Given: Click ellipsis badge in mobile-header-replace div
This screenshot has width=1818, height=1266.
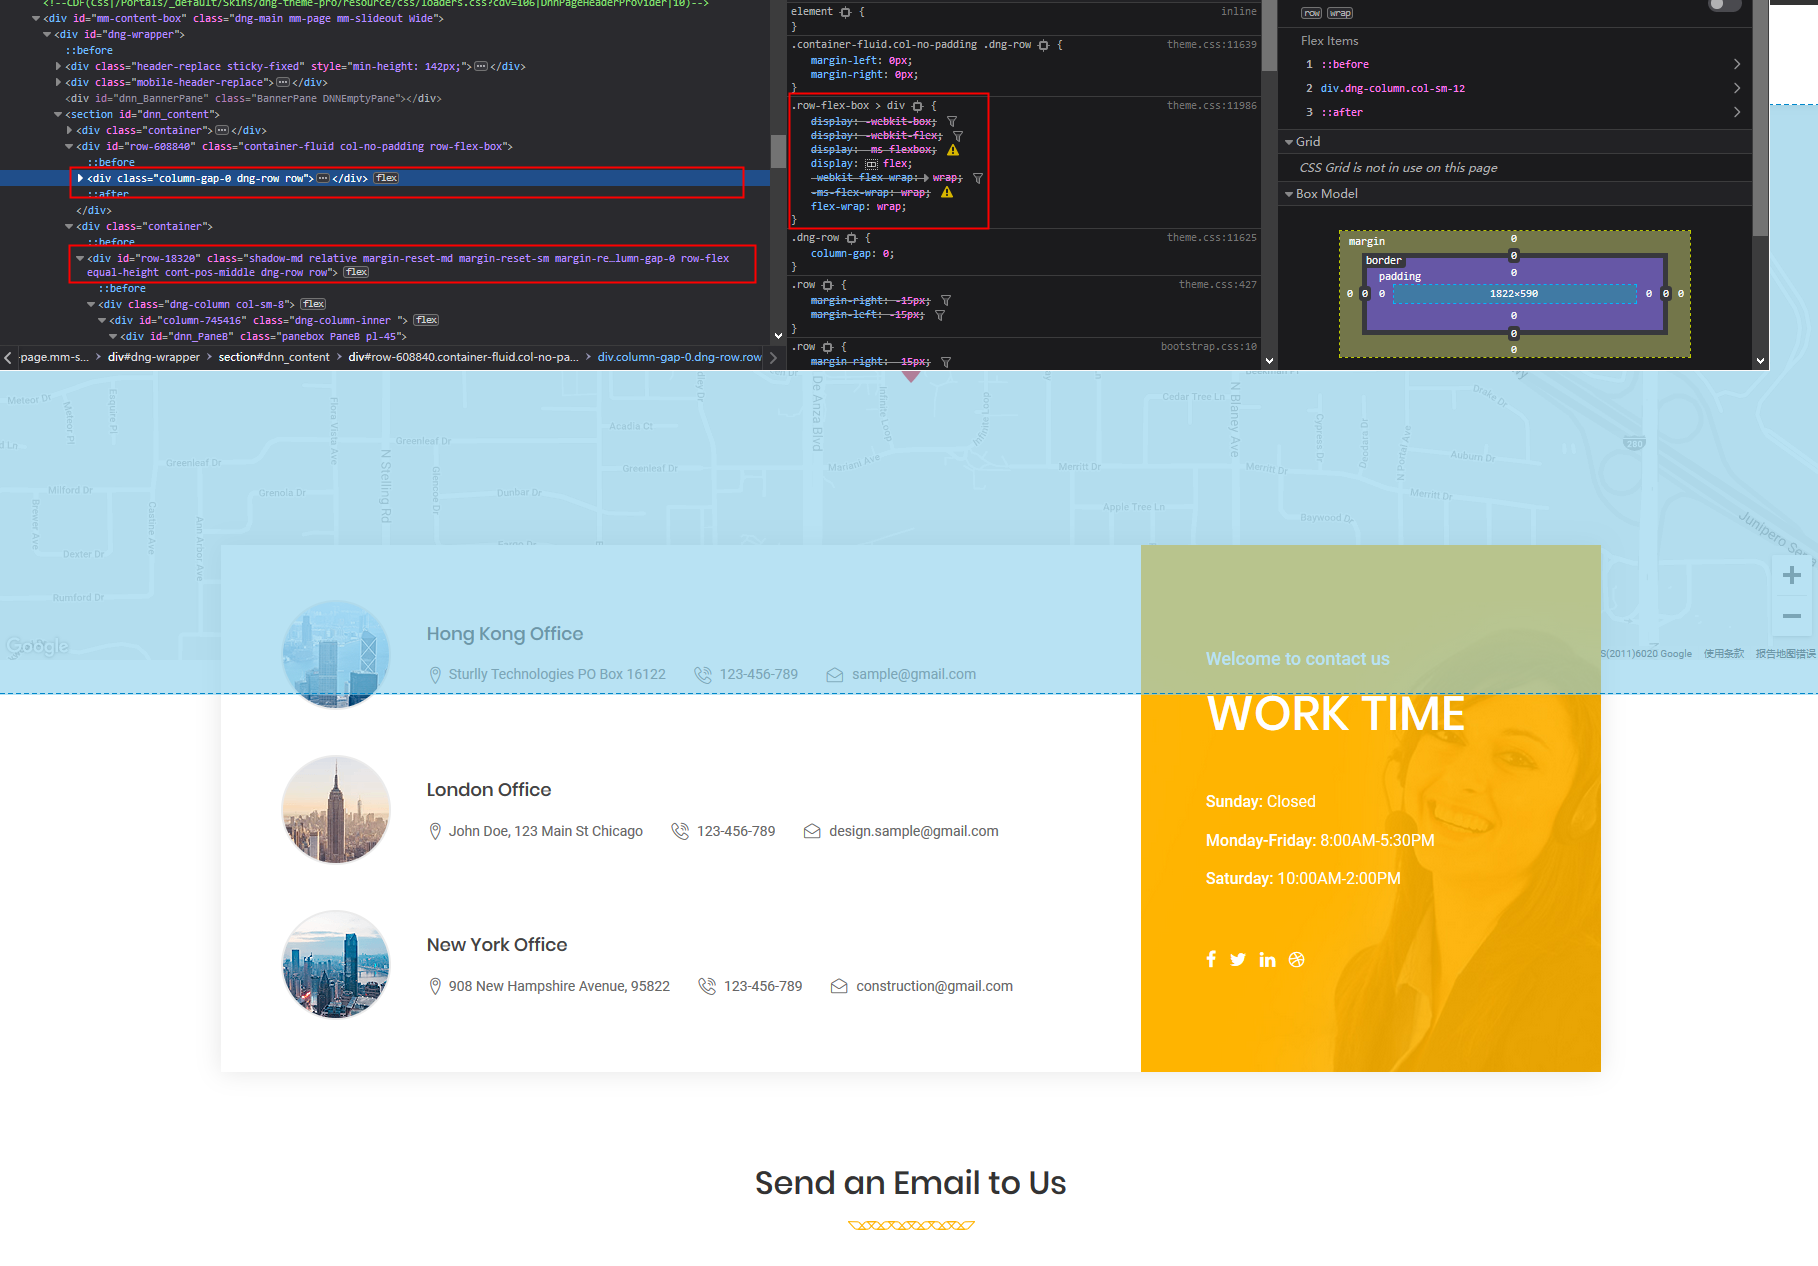Looking at the screenshot, I should 283,82.
